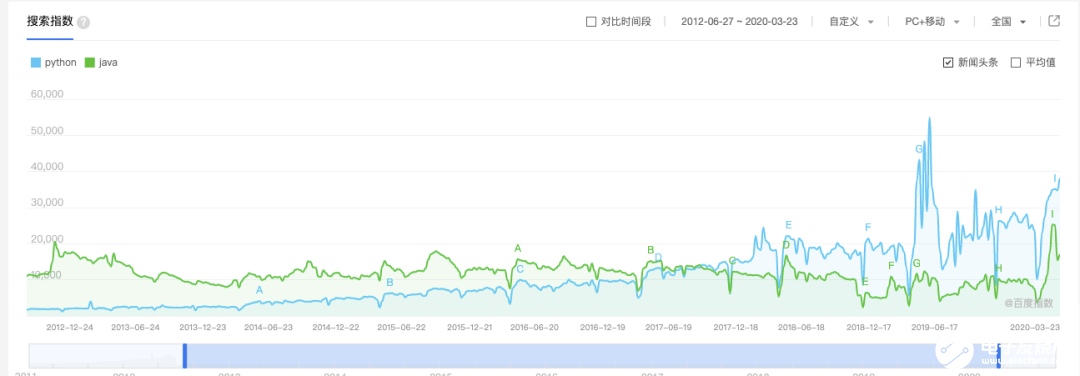Viewport: 1080px width, 376px height.
Task: Click the help question mark icon
Action: pyautogui.click(x=83, y=22)
